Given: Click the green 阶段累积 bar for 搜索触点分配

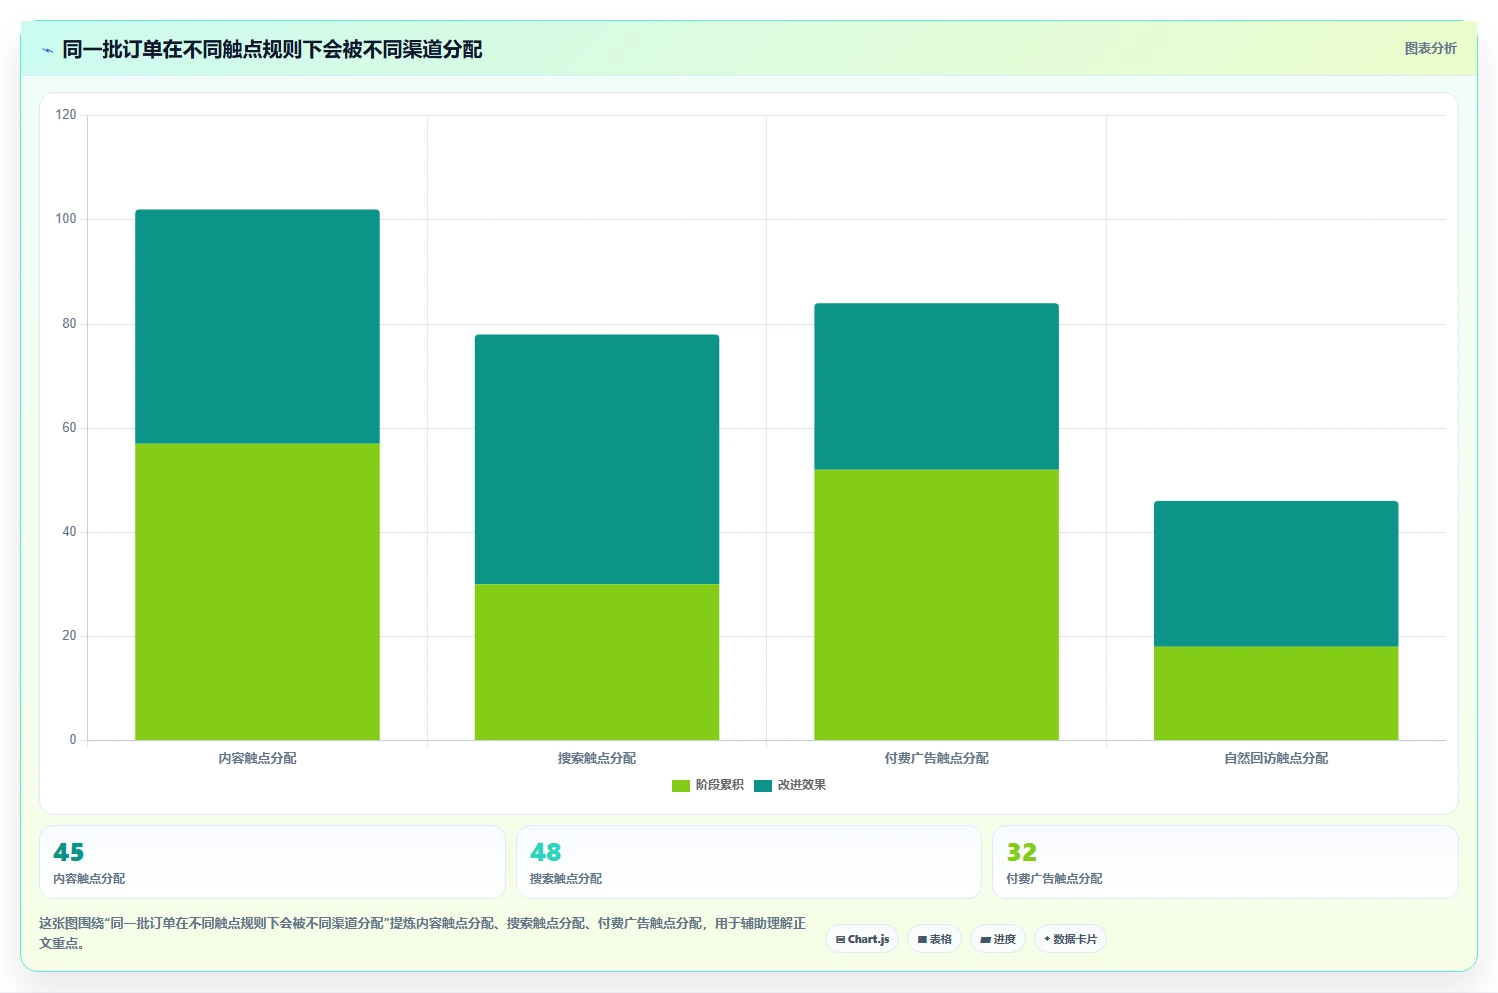Looking at the screenshot, I should 597,662.
